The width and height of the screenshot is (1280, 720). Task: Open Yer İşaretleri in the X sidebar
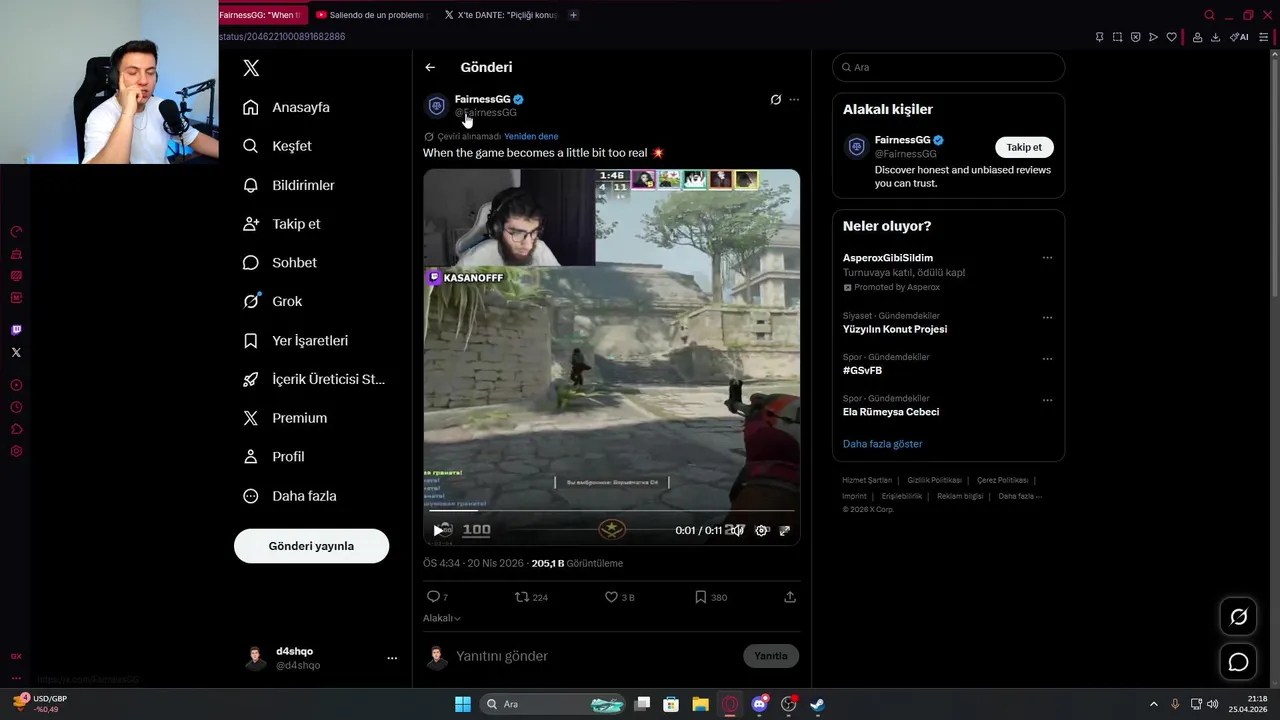point(296,340)
